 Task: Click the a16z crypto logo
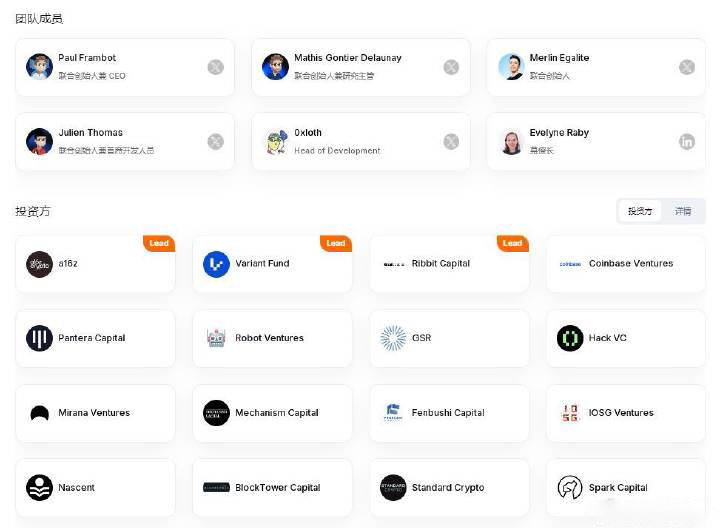click(x=39, y=264)
